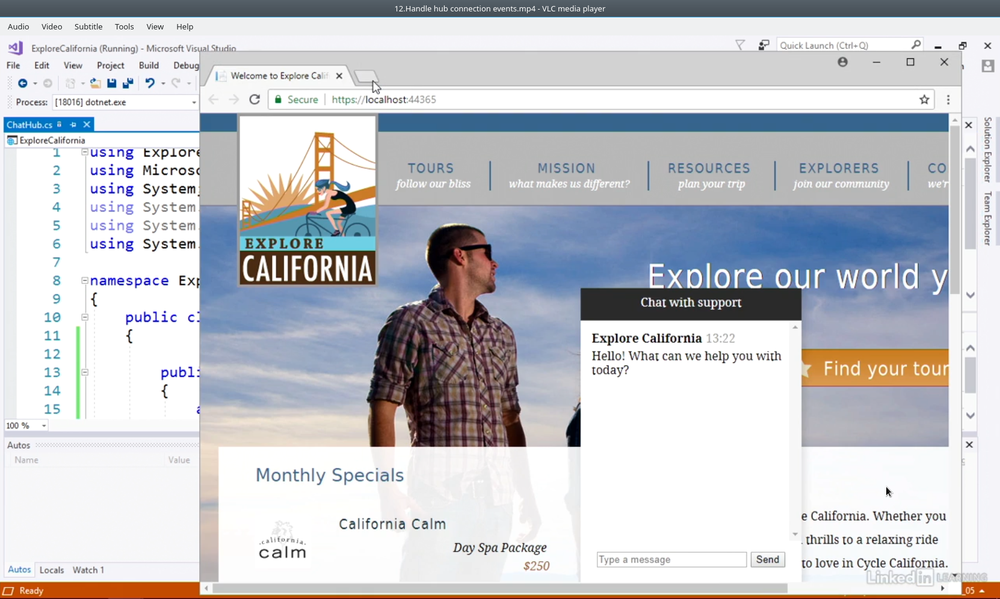
Task: Click the California Calm special title
Action: 392,524
